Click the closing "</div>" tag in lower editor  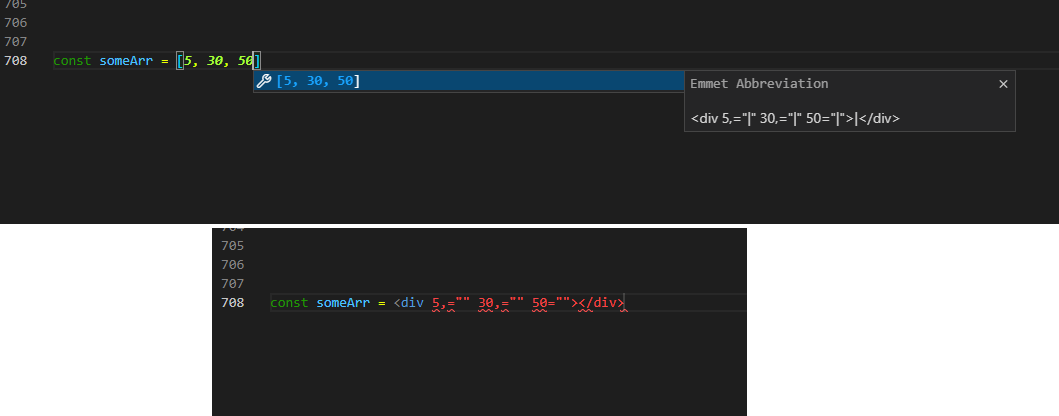[602, 303]
